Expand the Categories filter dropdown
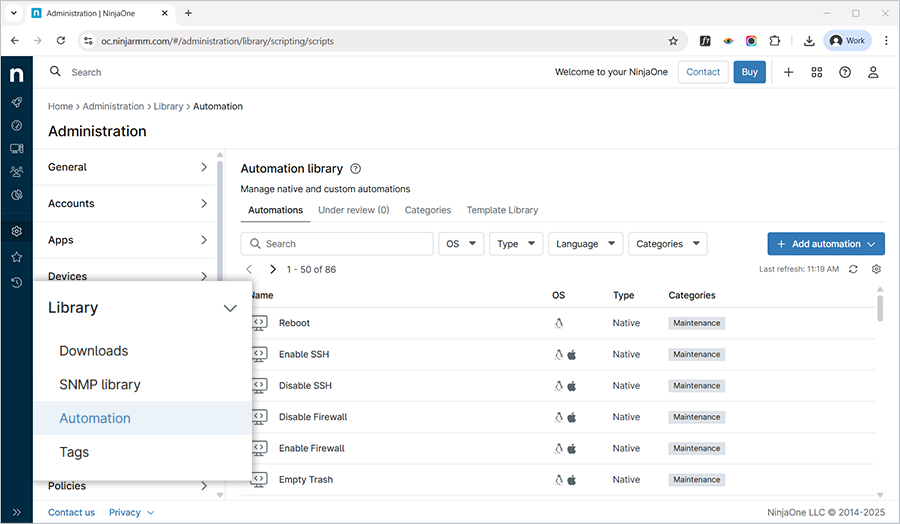This screenshot has height=524, width=900. (x=667, y=244)
